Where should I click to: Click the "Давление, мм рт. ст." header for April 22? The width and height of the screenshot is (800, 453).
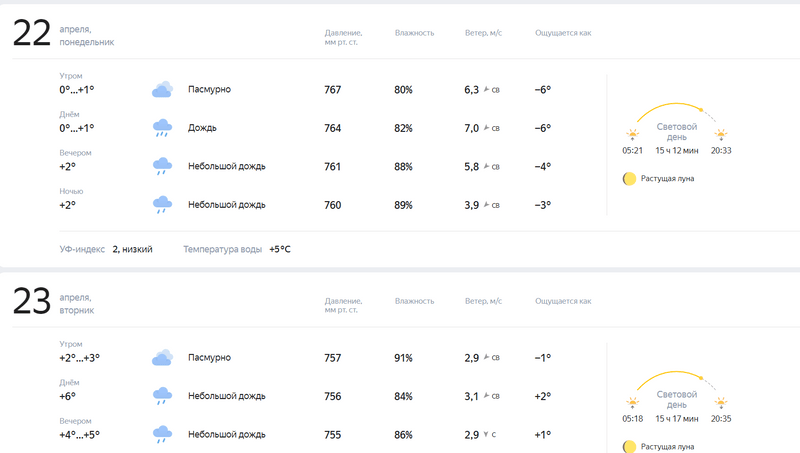pyautogui.click(x=343, y=38)
